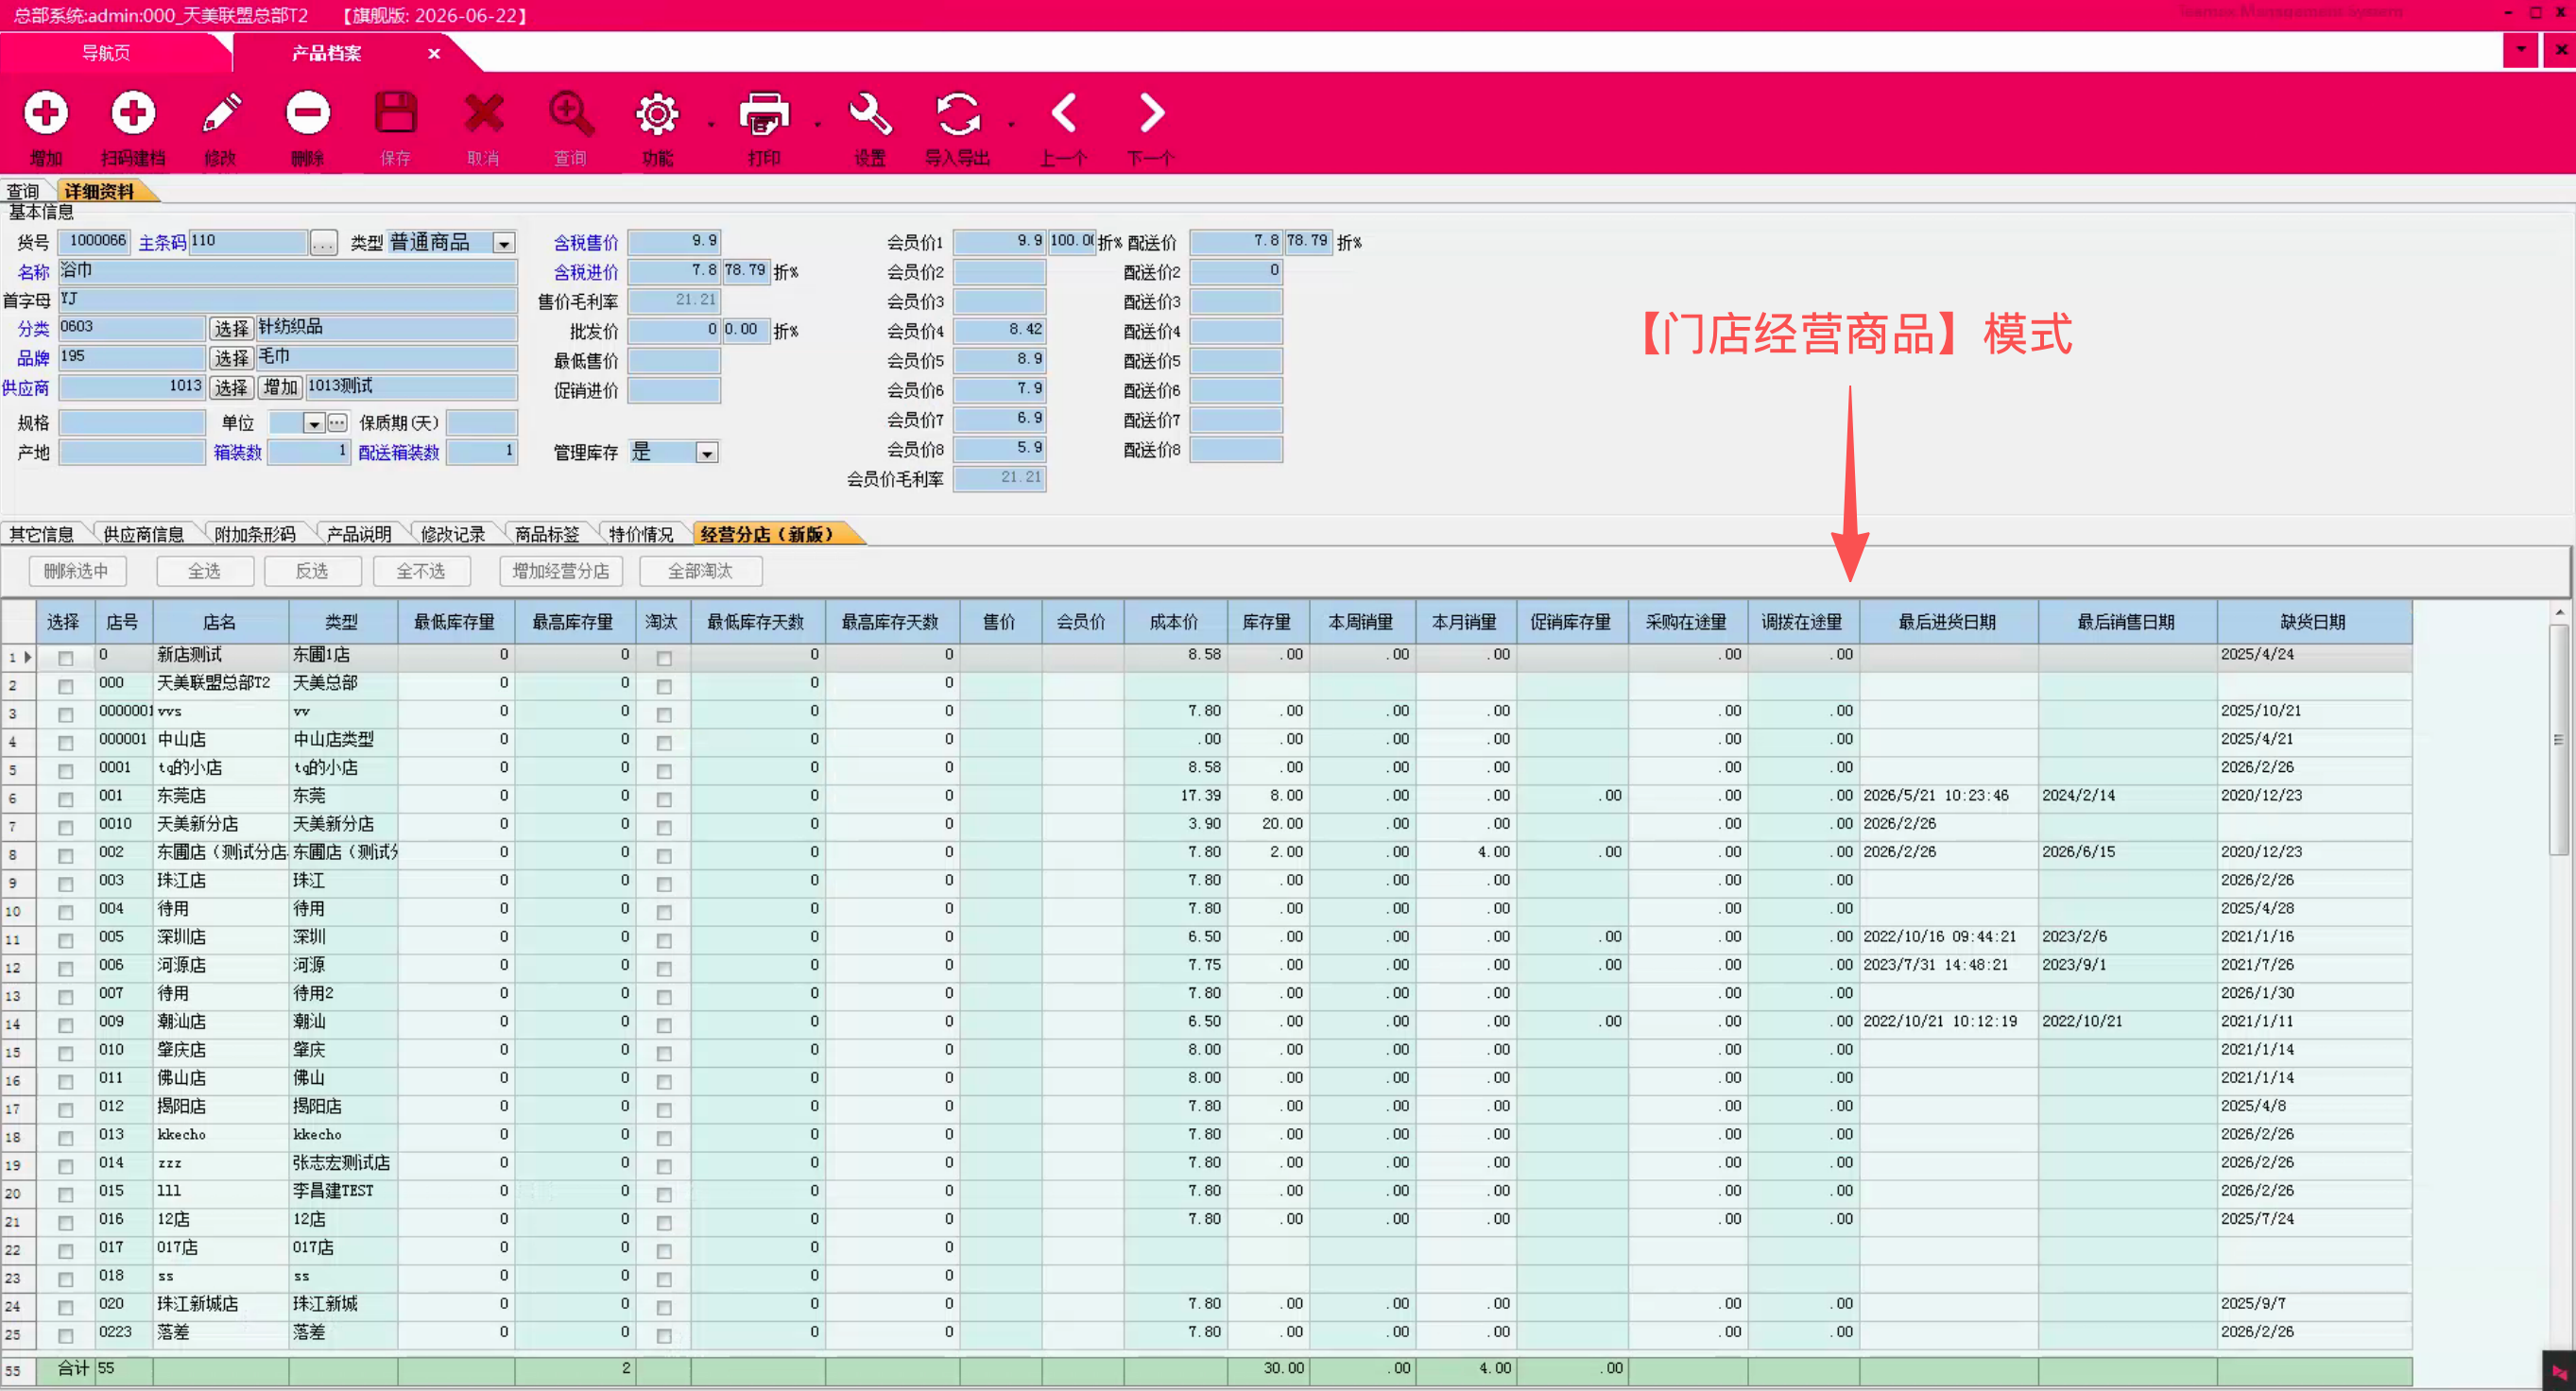Click the 全部淘汰 button
The image size is (2576, 1391).
[x=700, y=571]
